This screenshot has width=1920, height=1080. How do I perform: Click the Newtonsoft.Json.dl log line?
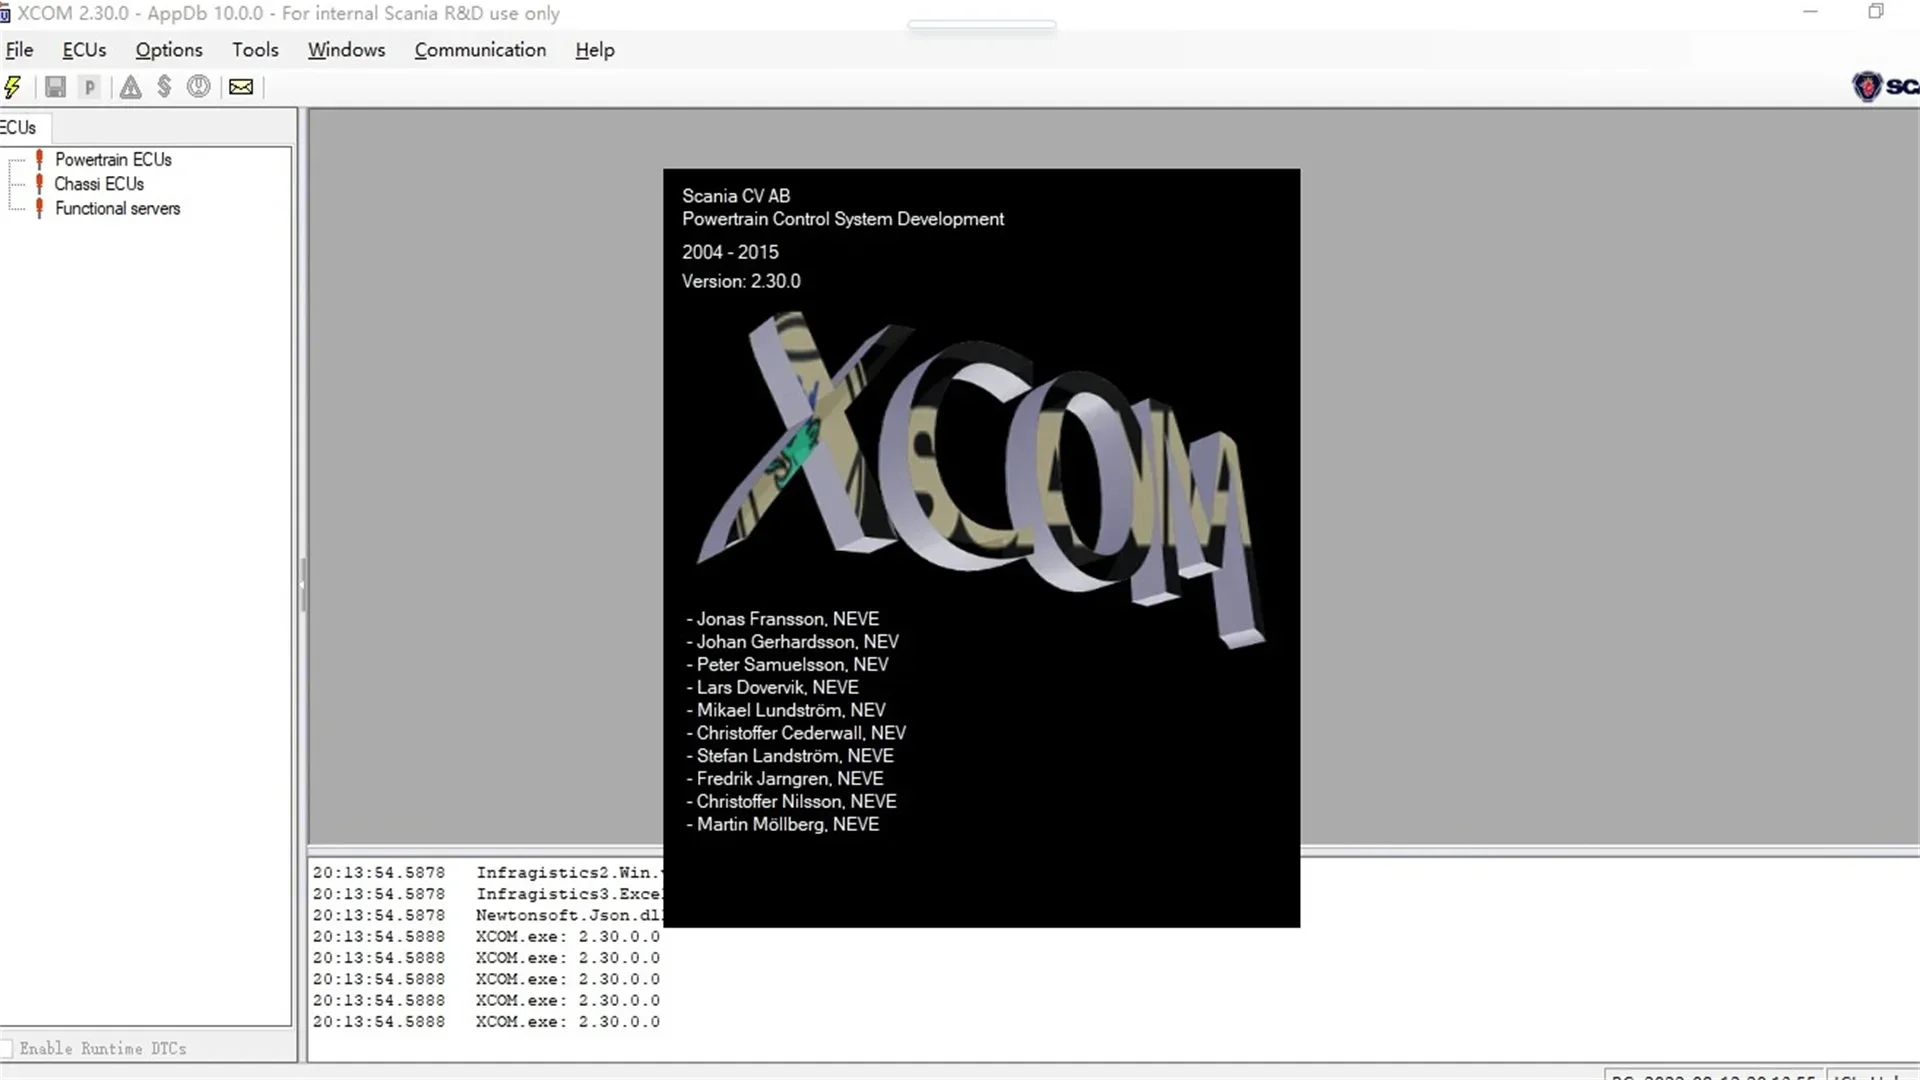(x=487, y=915)
